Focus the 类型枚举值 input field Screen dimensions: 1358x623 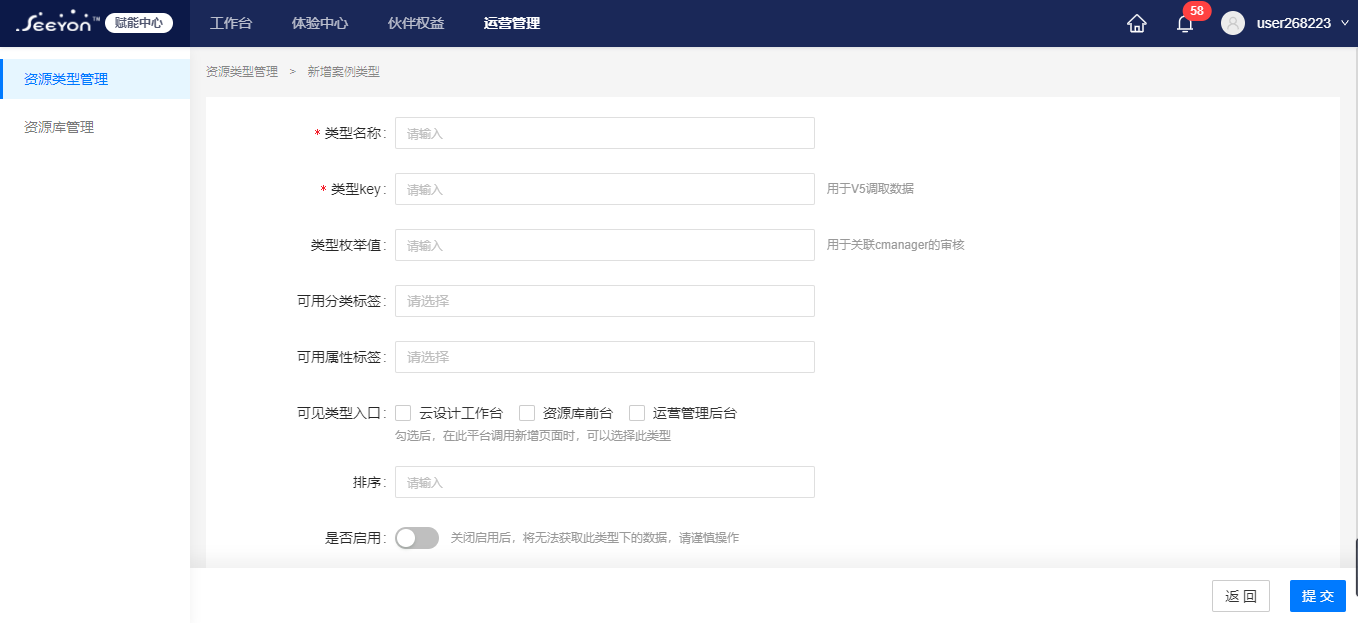(x=605, y=245)
